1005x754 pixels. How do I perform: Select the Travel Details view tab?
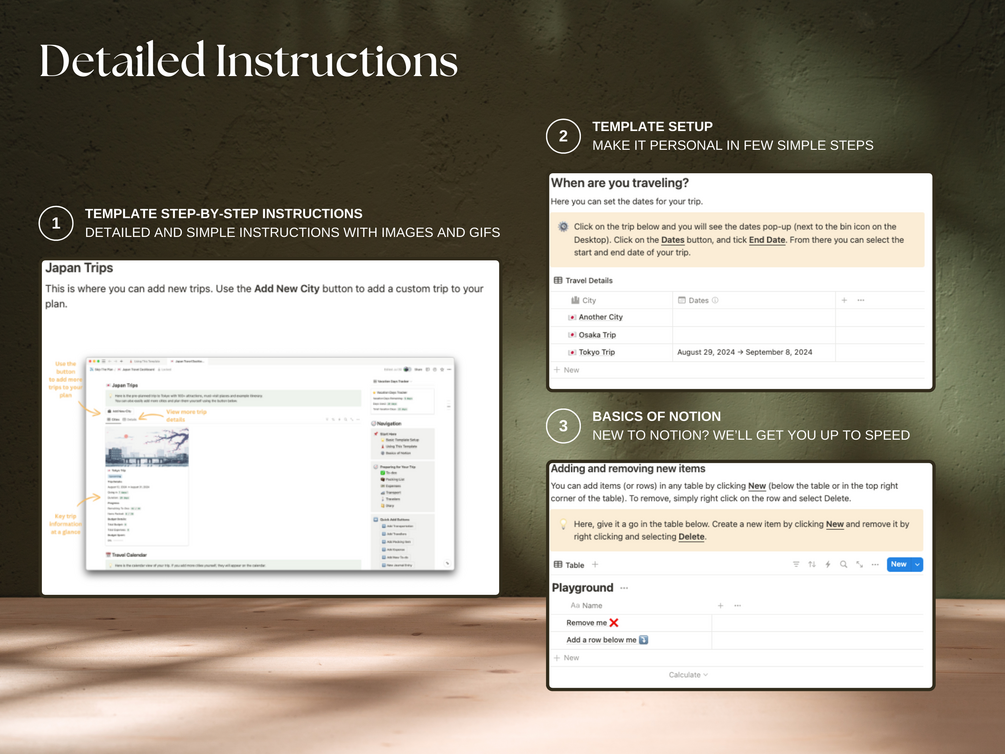[583, 280]
